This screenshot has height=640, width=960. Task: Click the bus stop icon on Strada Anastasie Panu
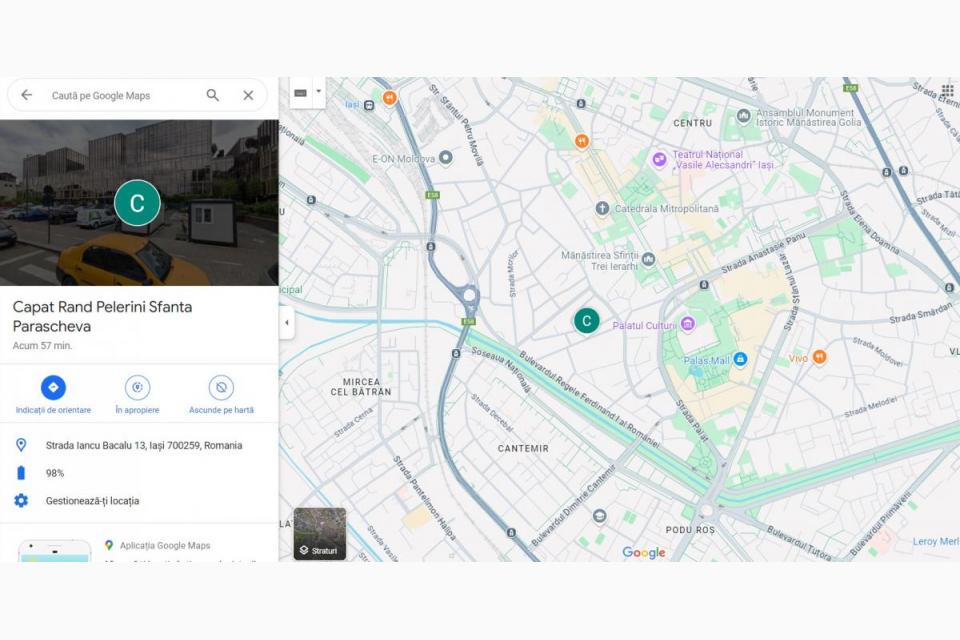(x=704, y=285)
